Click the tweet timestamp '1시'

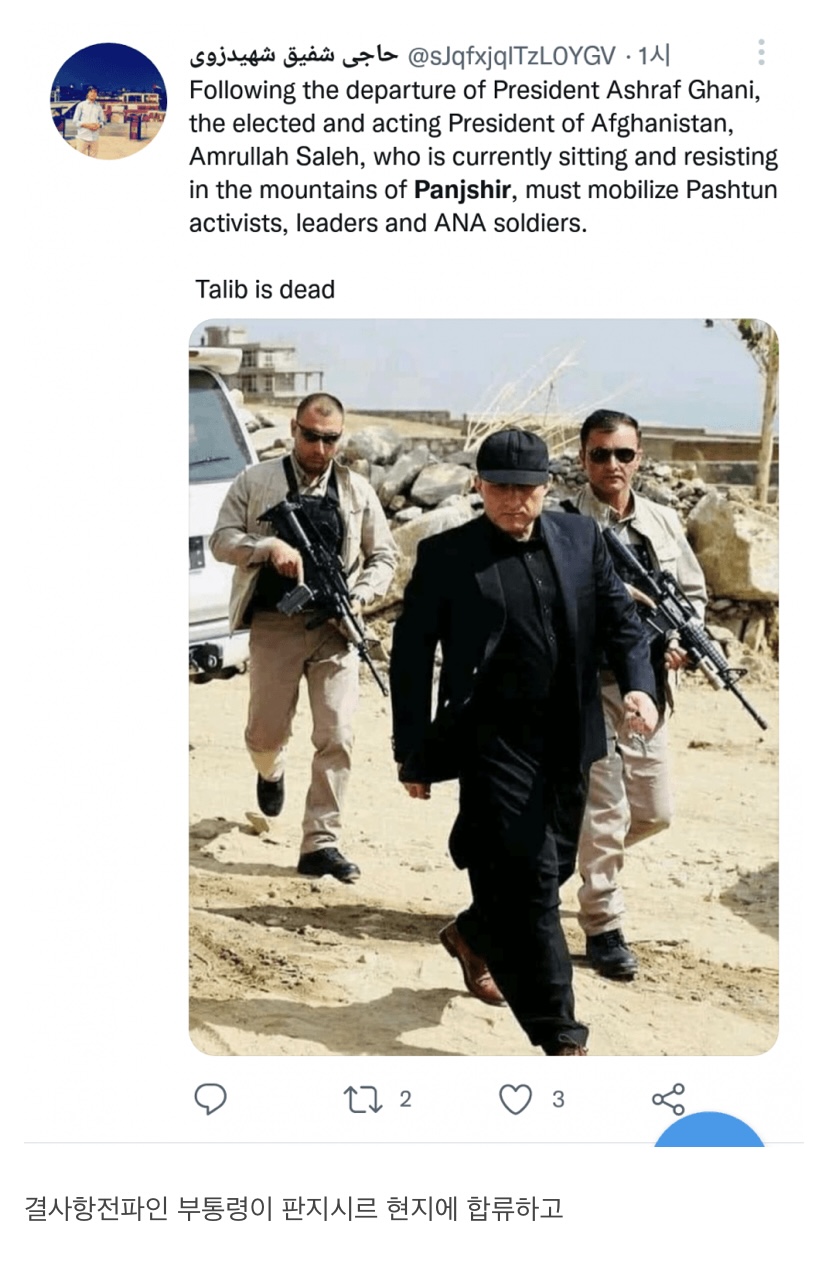(654, 54)
